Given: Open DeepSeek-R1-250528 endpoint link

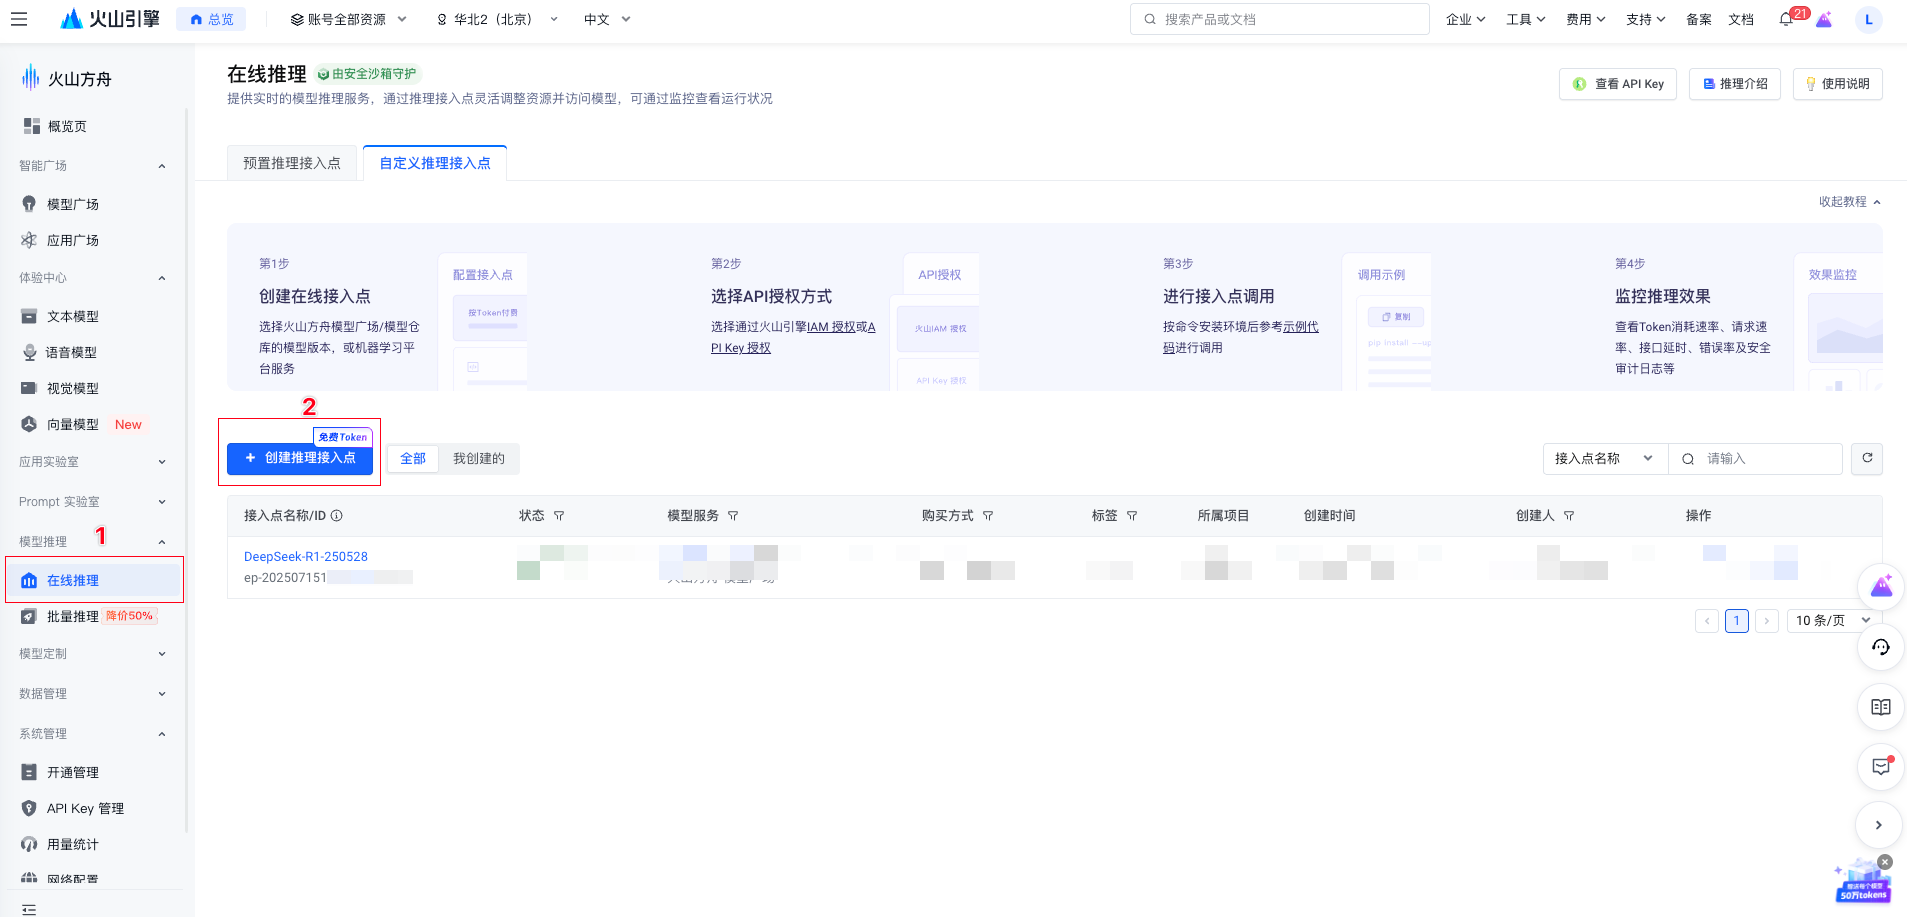Looking at the screenshot, I should click(x=306, y=557).
